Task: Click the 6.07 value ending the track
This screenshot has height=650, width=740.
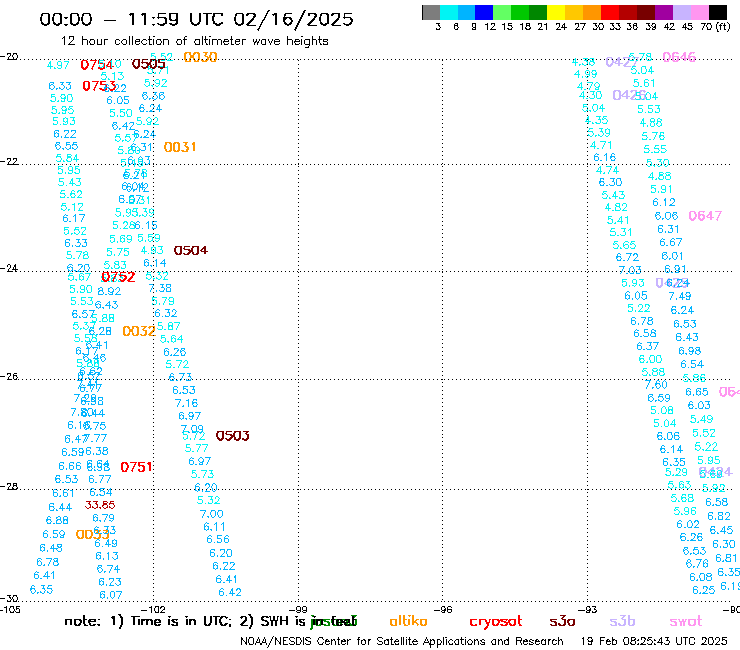Action: 111,595
